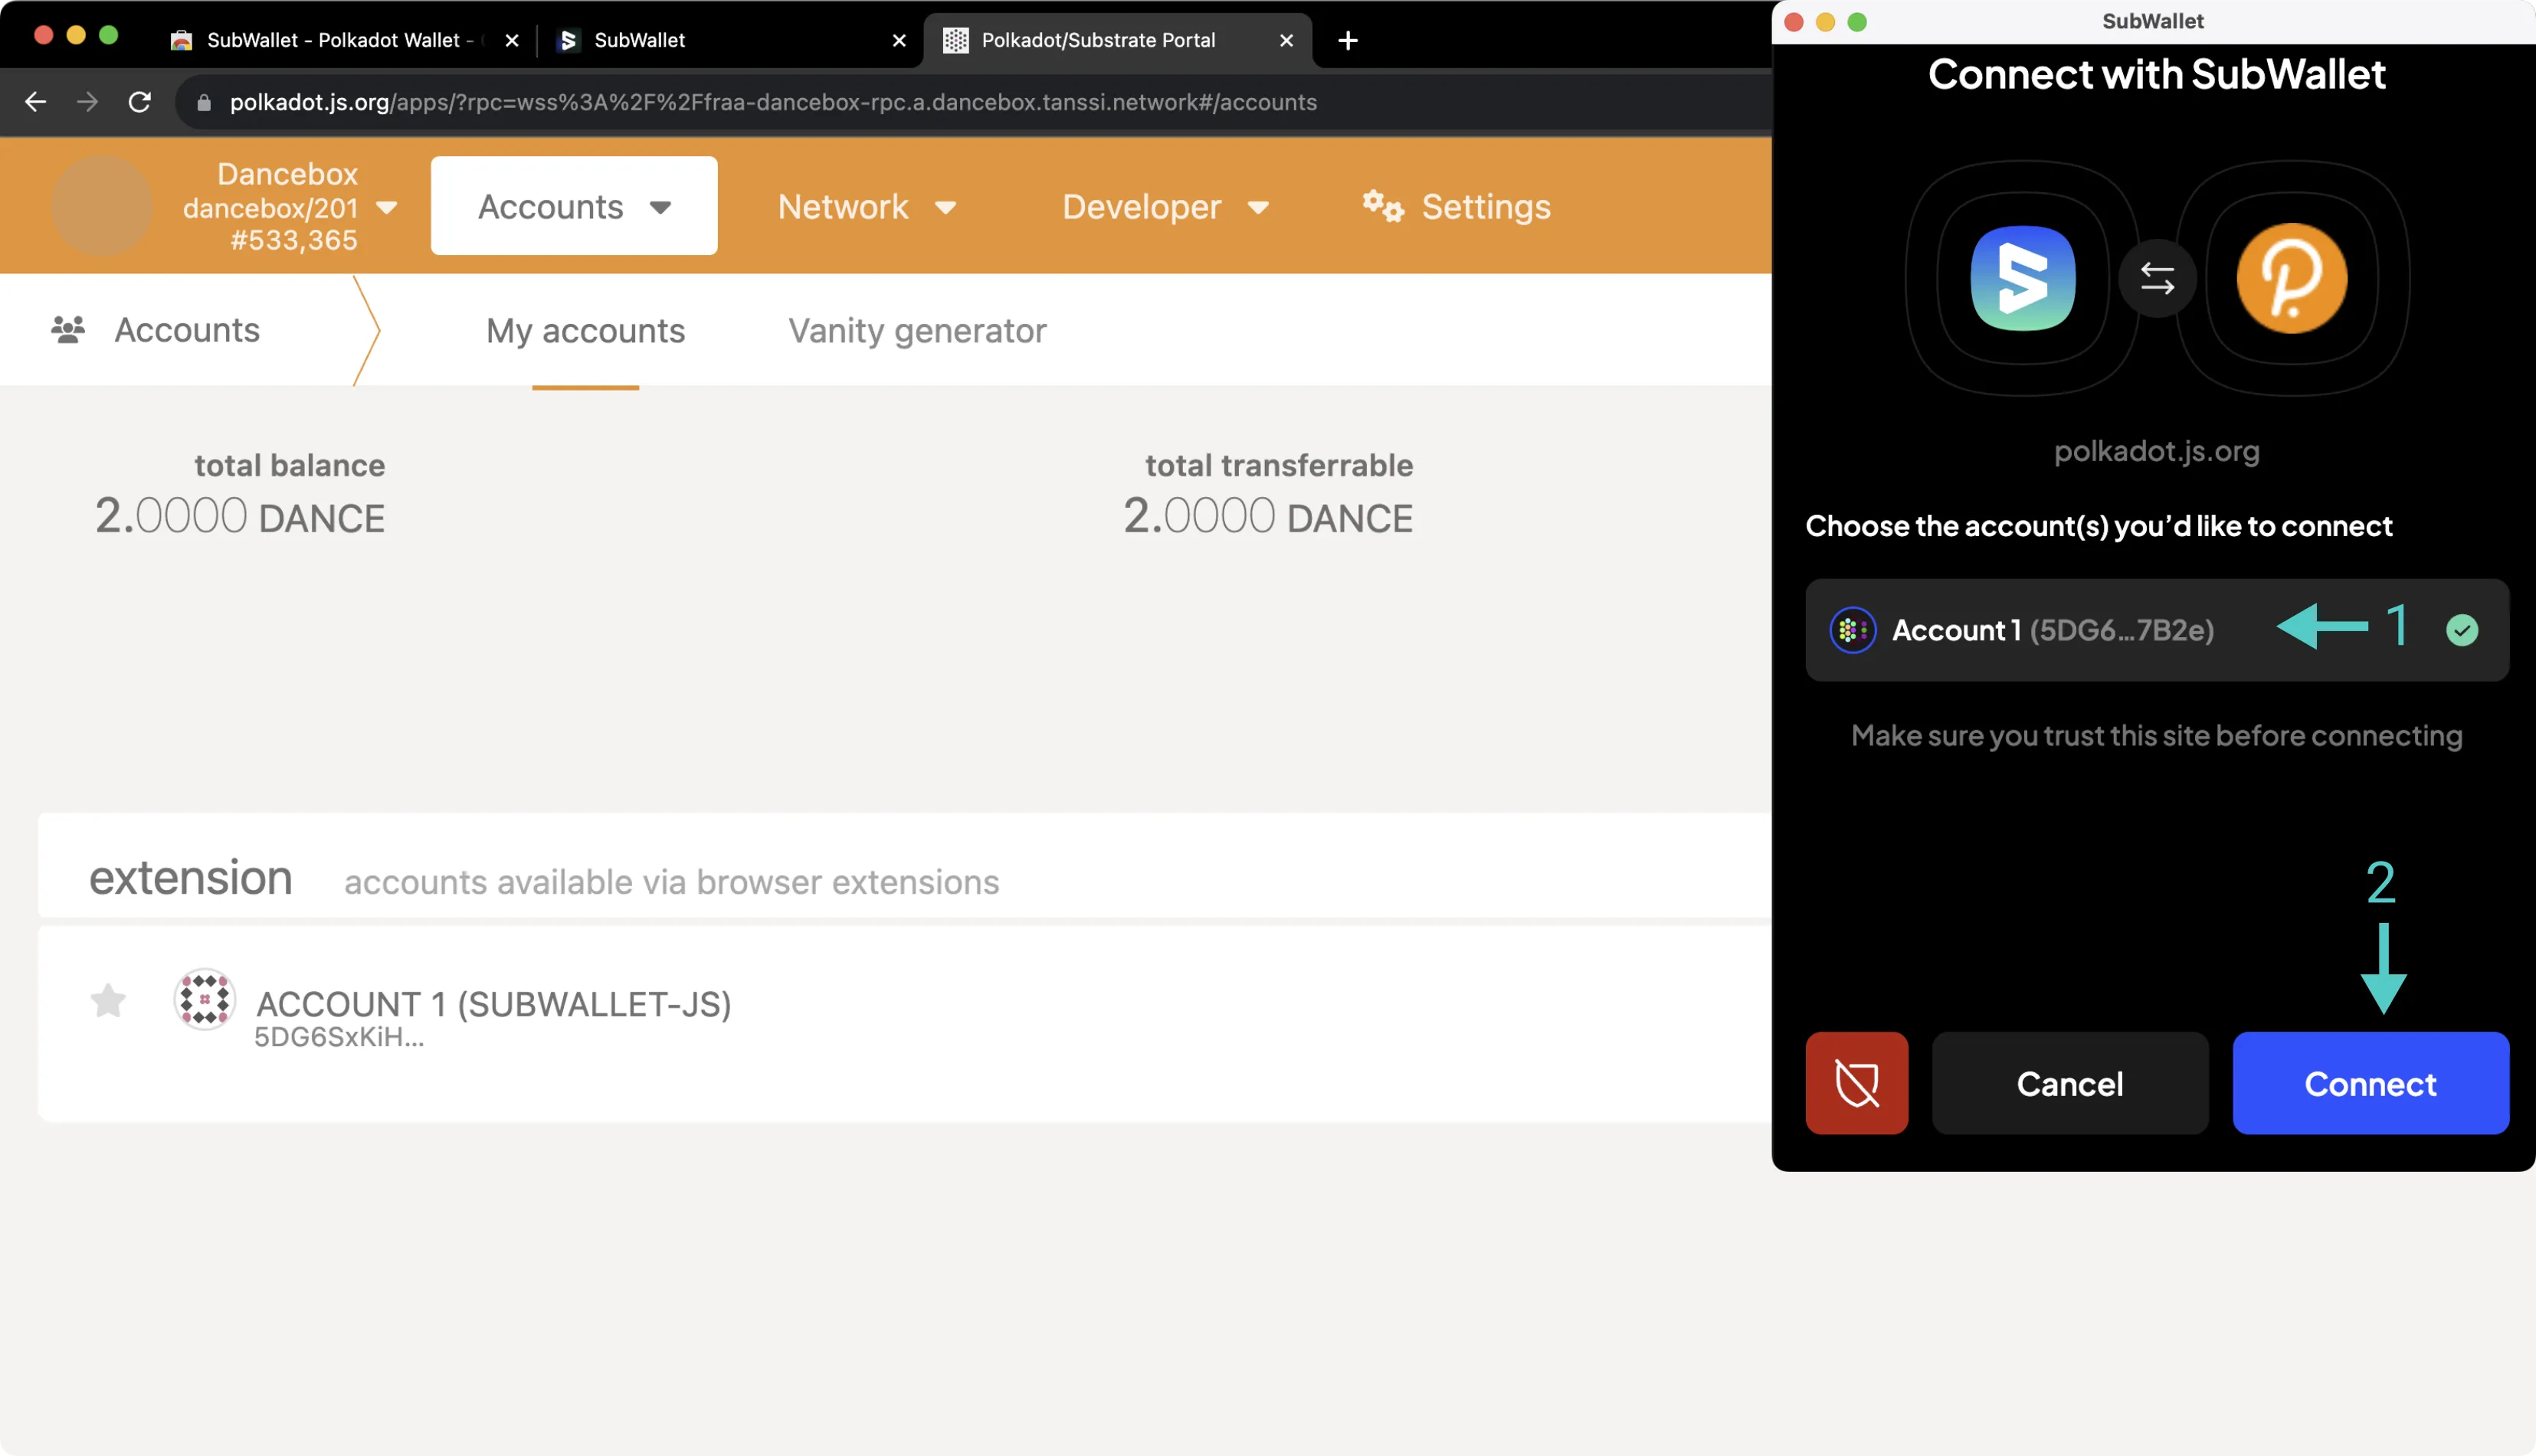This screenshot has width=2536, height=1456.
Task: Click the SubWallet logo icon
Action: pyautogui.click(x=2022, y=277)
